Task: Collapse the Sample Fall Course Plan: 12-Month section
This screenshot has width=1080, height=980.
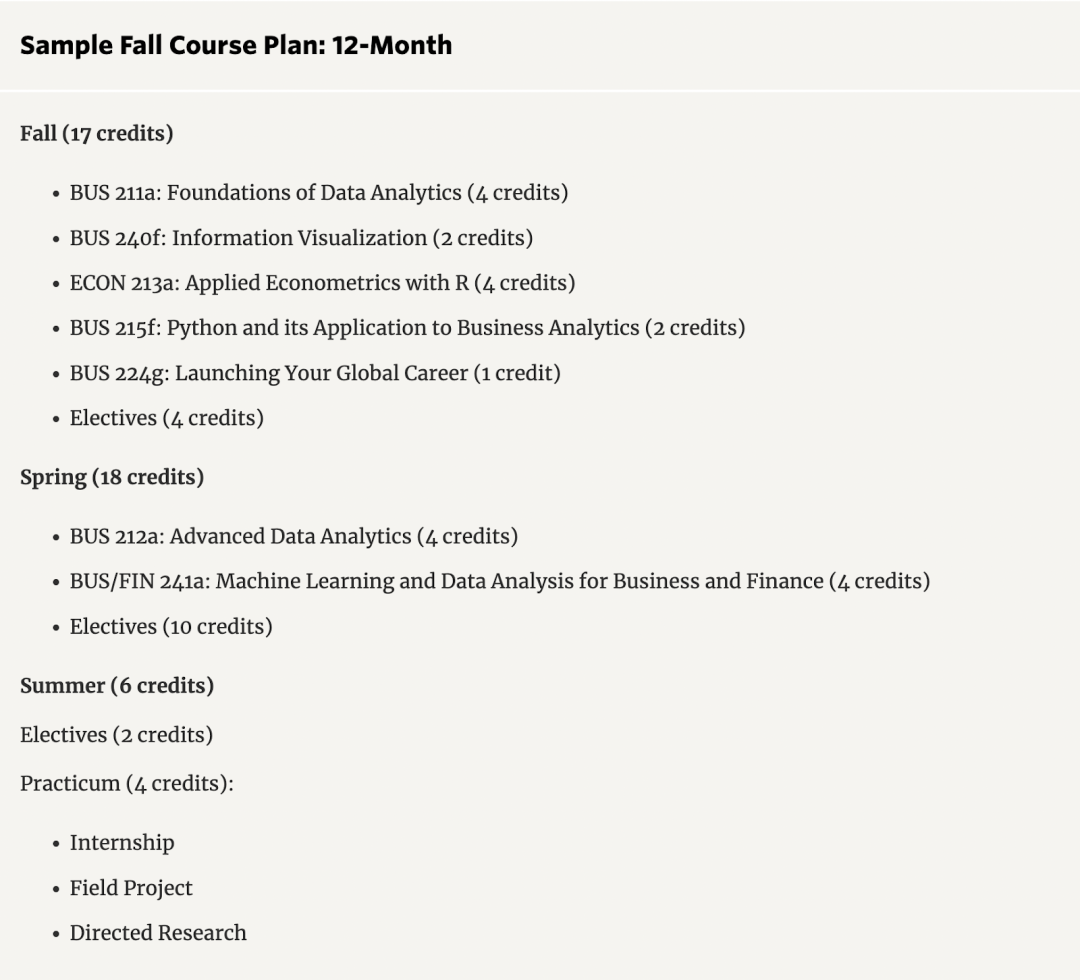Action: 236,45
